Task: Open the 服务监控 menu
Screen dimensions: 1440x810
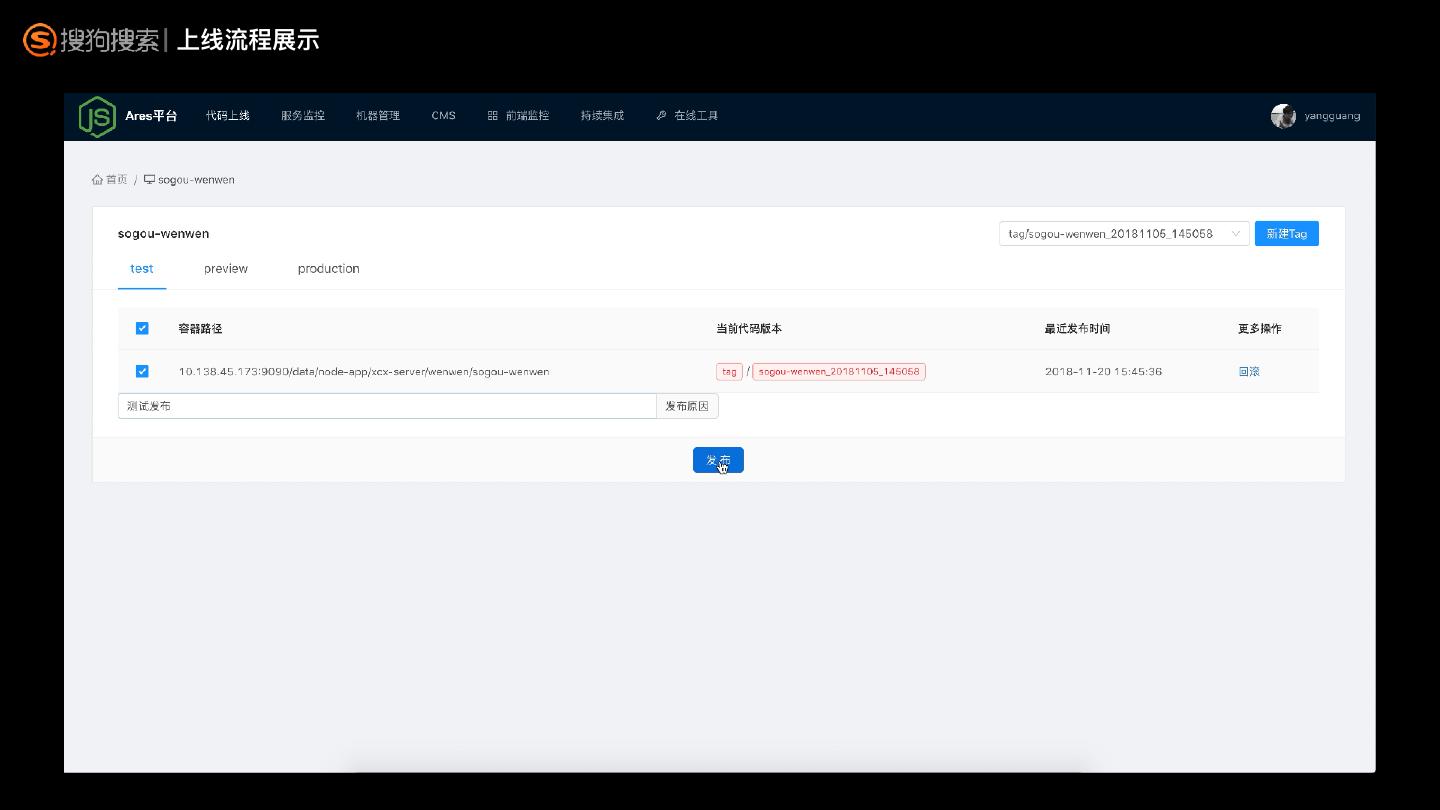Action: pyautogui.click(x=303, y=116)
